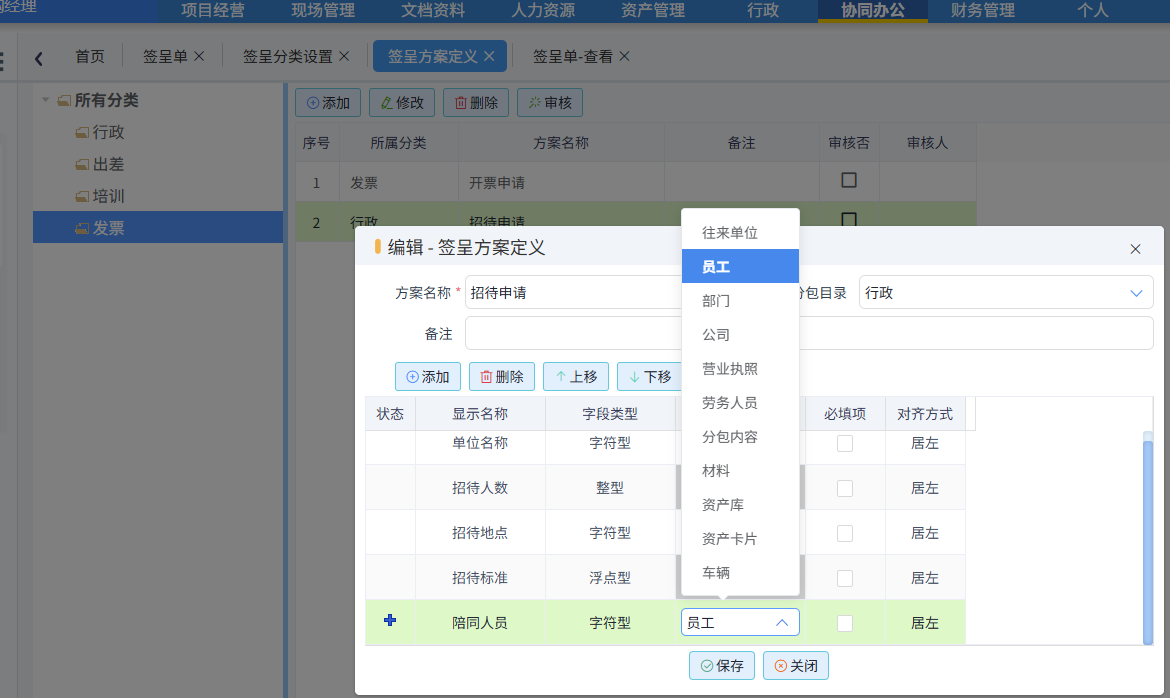Click the top toolbar 添加 button
Viewport: 1170px width, 698px height.
[x=328, y=102]
